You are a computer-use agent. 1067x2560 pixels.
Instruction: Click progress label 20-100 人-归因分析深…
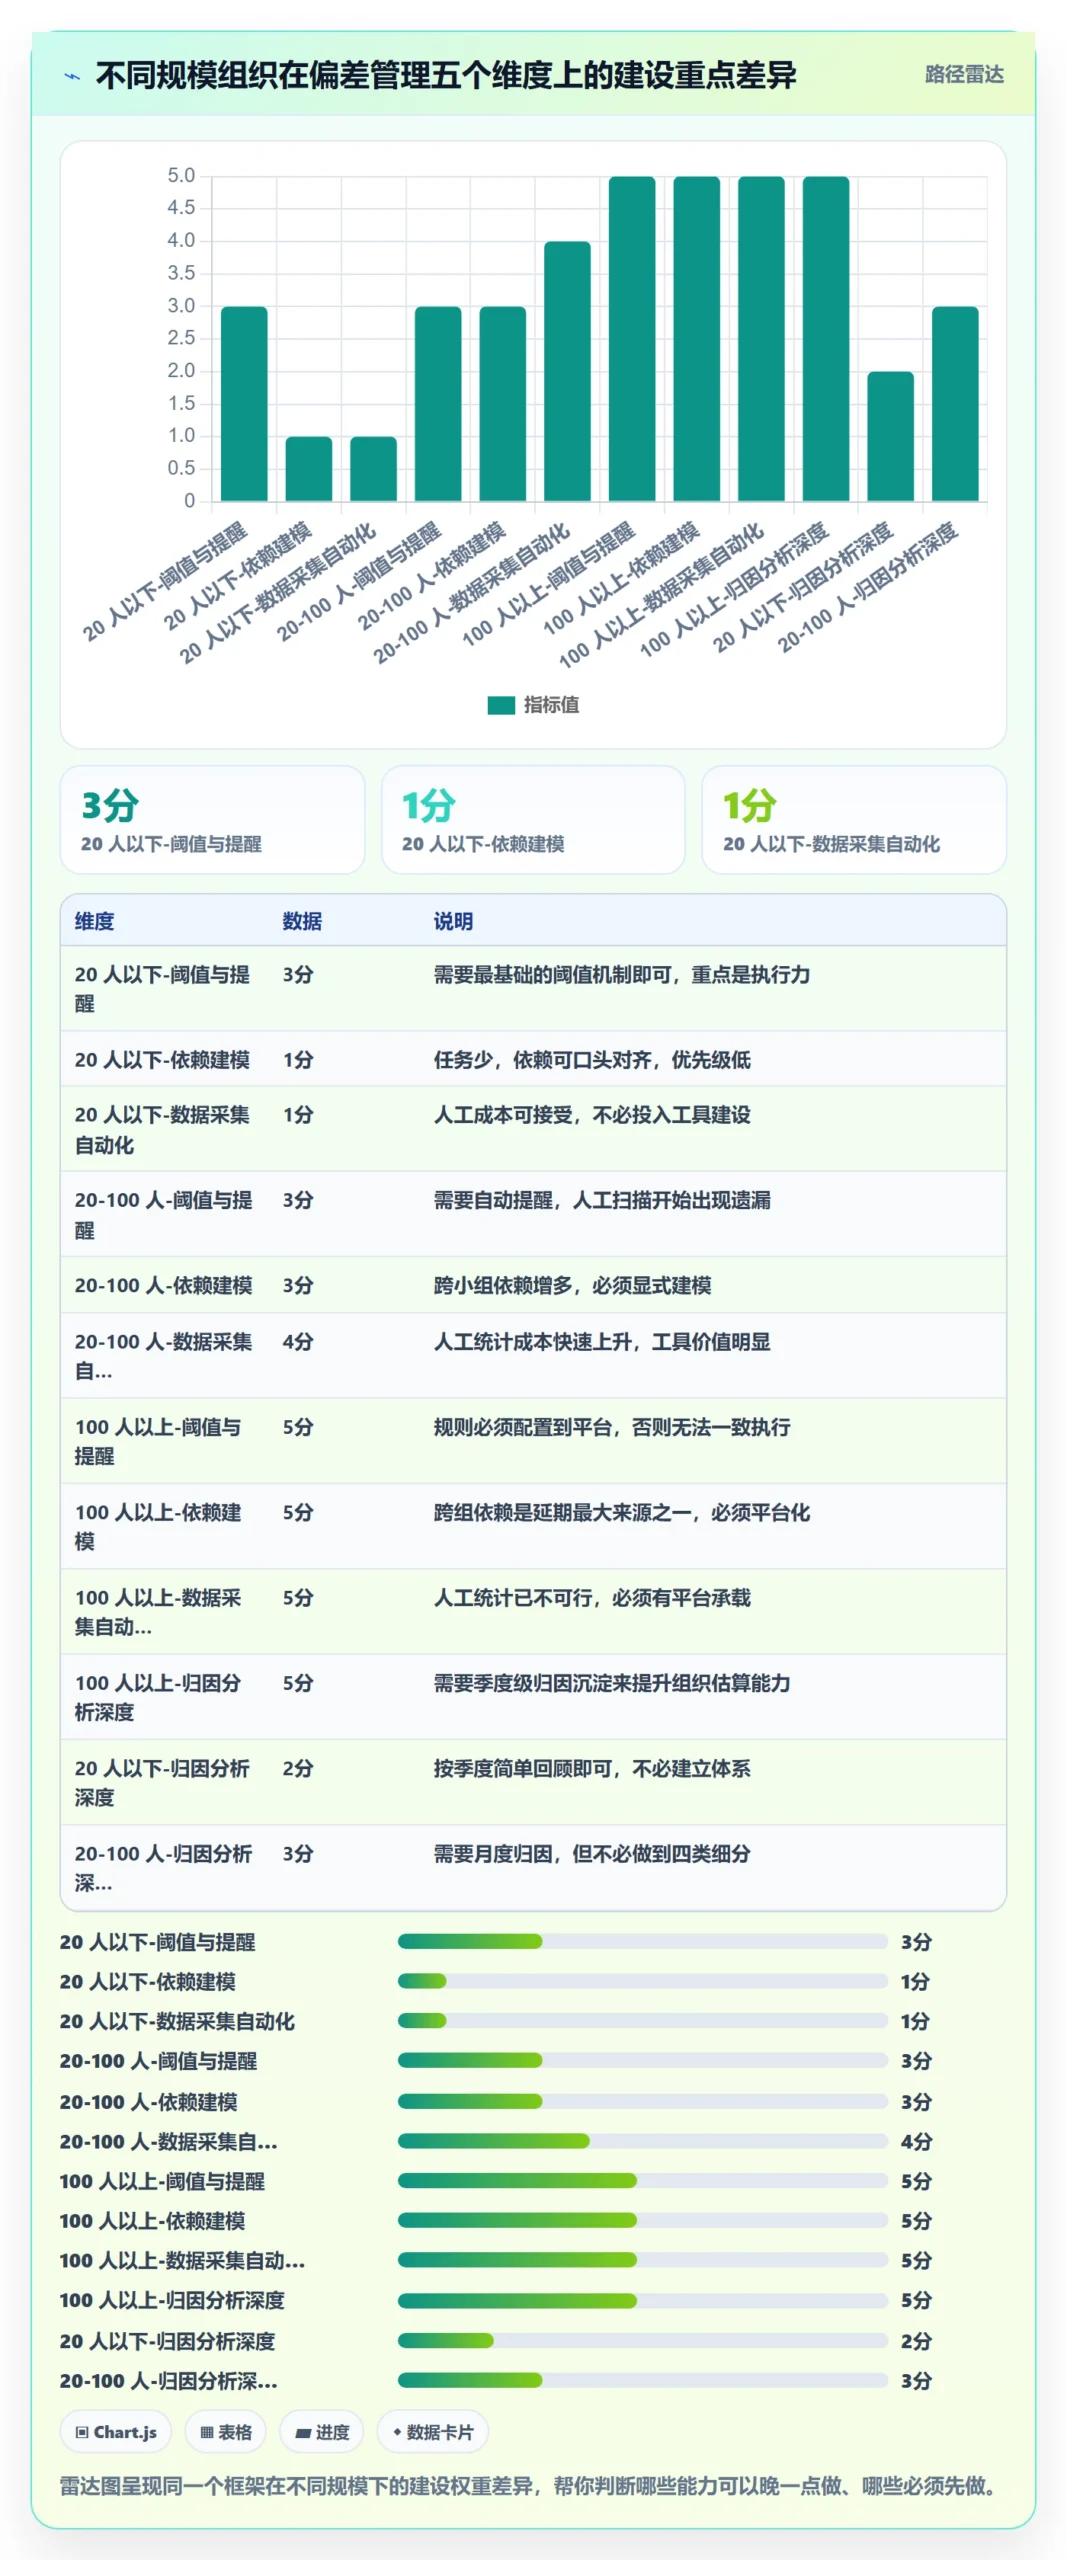(168, 2381)
